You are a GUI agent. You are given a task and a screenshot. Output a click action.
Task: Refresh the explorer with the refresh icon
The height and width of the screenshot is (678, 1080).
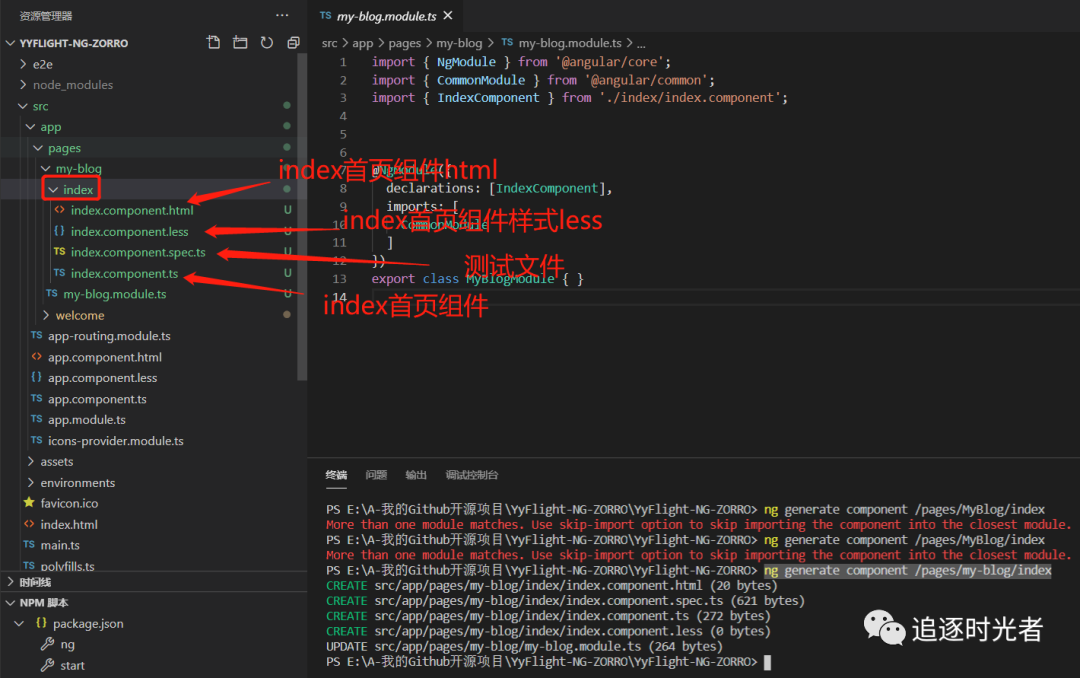tap(267, 43)
